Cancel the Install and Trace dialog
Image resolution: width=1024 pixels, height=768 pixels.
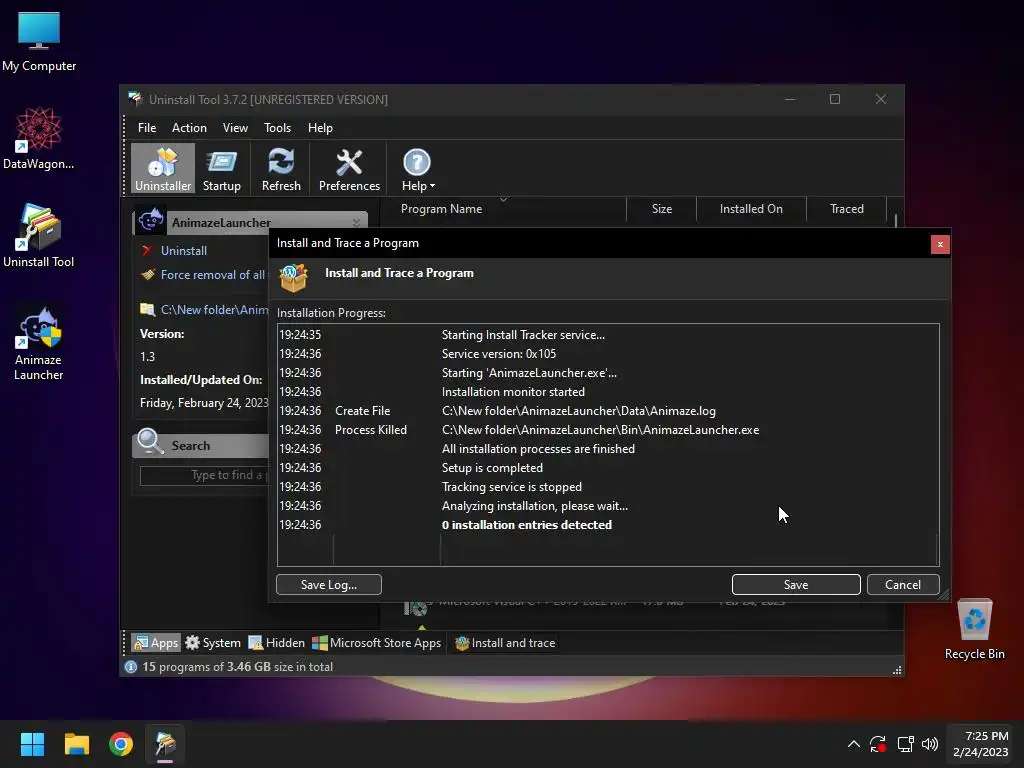pyautogui.click(x=903, y=584)
